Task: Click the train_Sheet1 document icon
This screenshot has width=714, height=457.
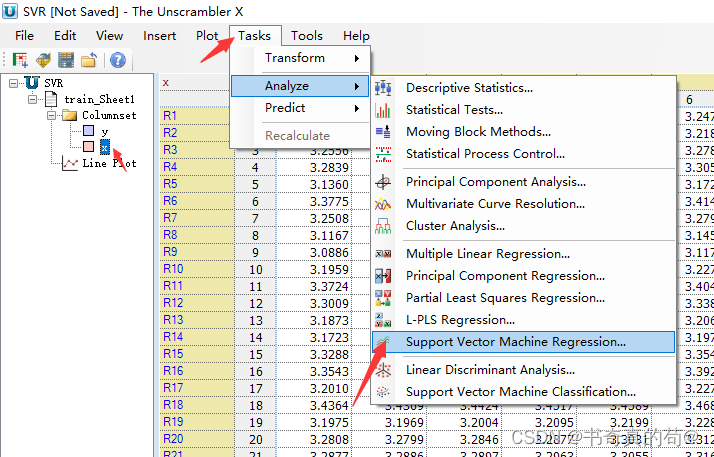Action: tap(51, 99)
